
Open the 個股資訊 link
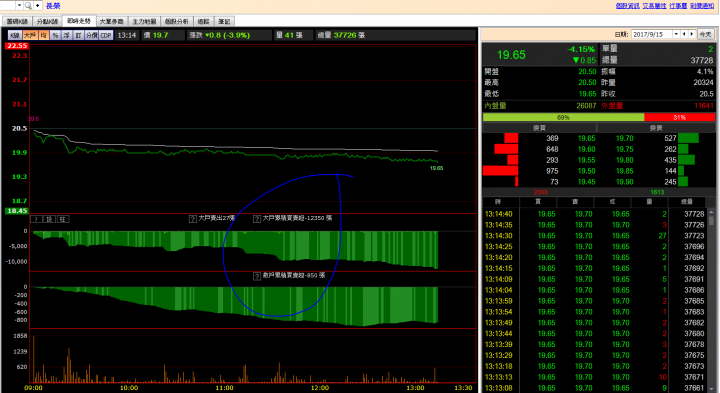tap(628, 6)
